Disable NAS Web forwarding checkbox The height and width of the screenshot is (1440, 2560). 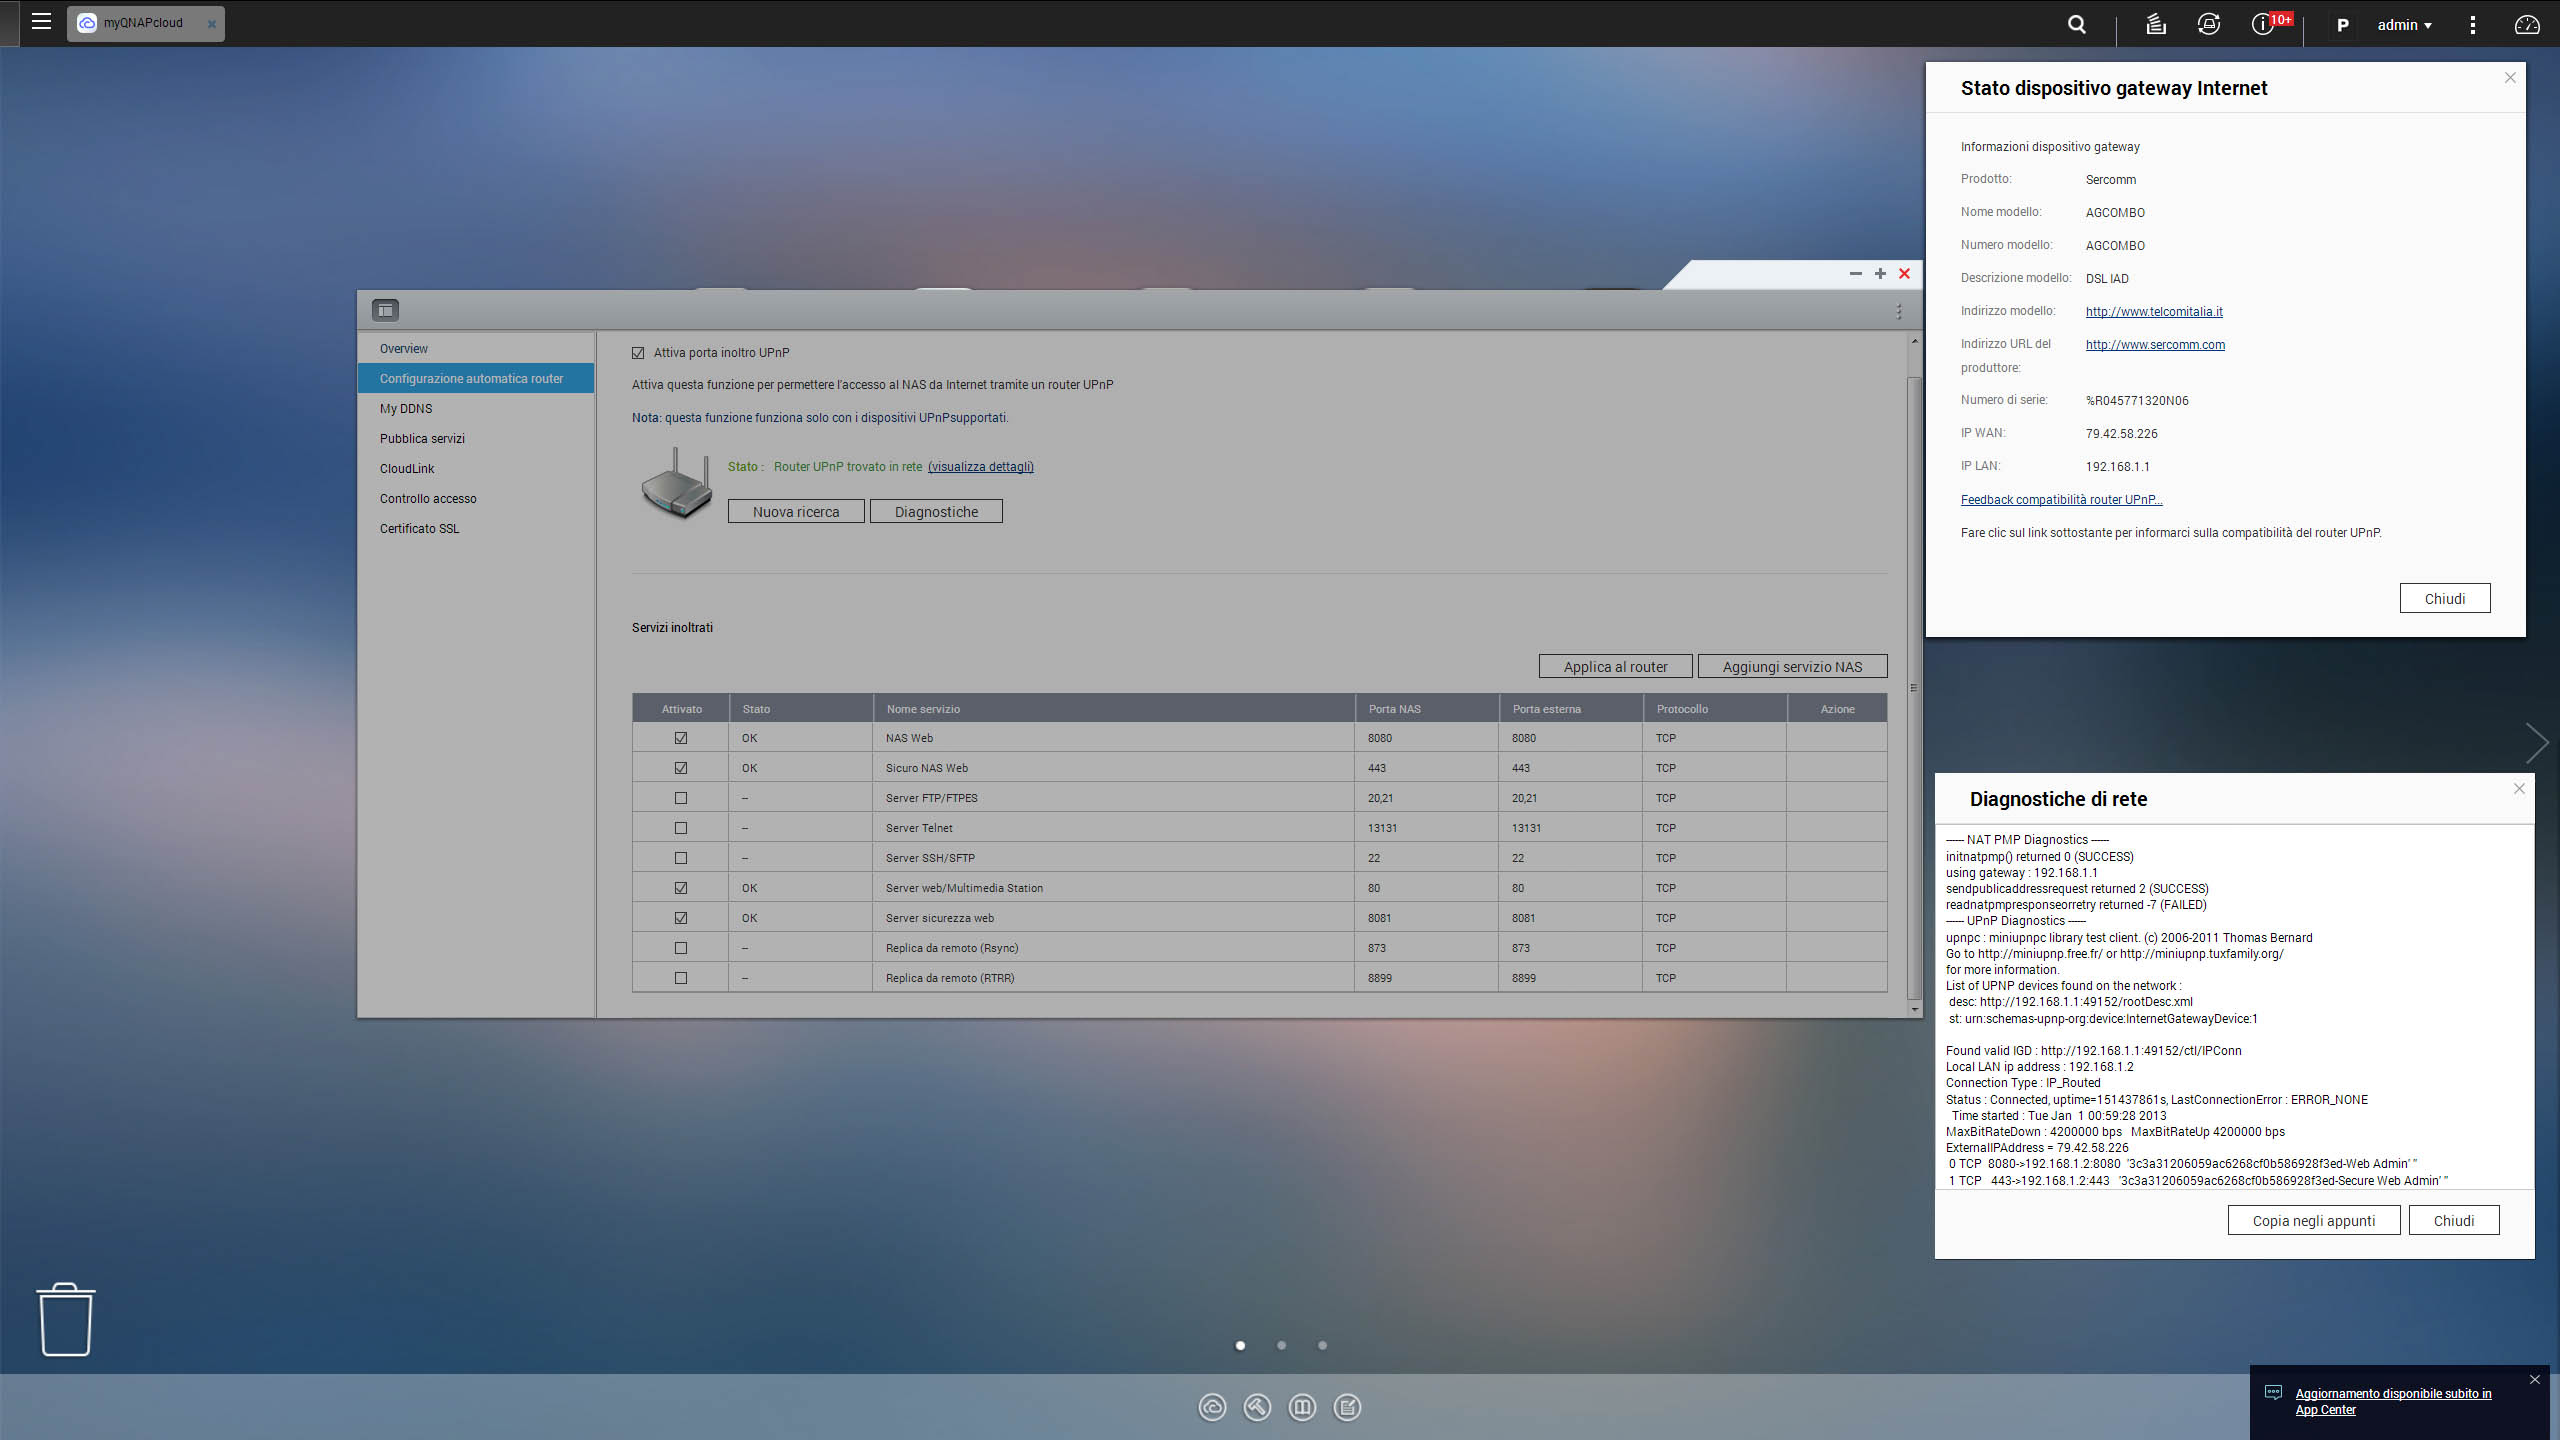[681, 738]
